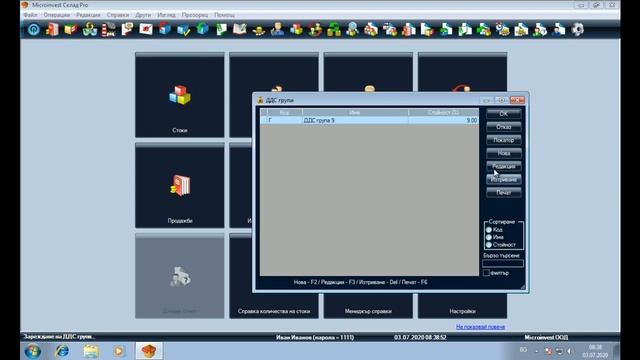Image resolution: width=640 pixels, height=360 pixels.
Task: Click the quick search input field
Action: 503,263
